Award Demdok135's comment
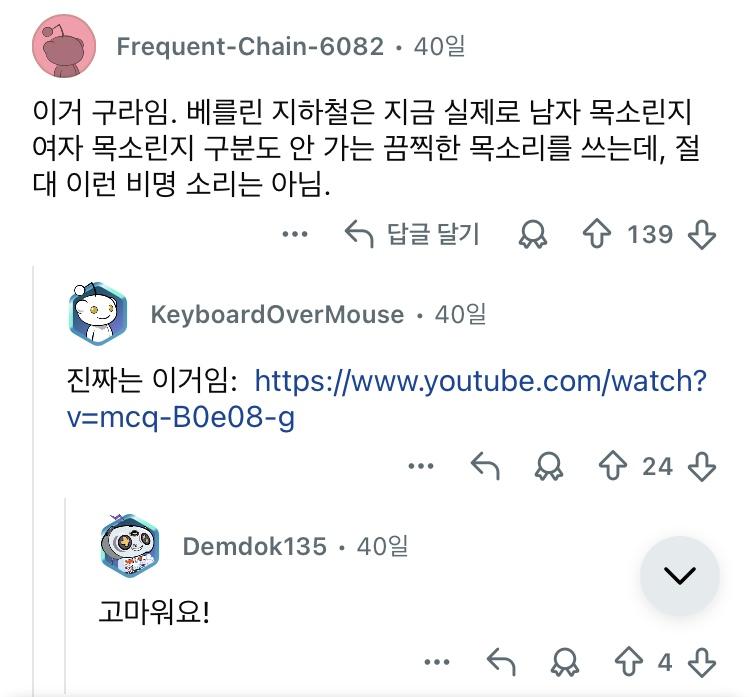The image size is (750, 697). (565, 662)
